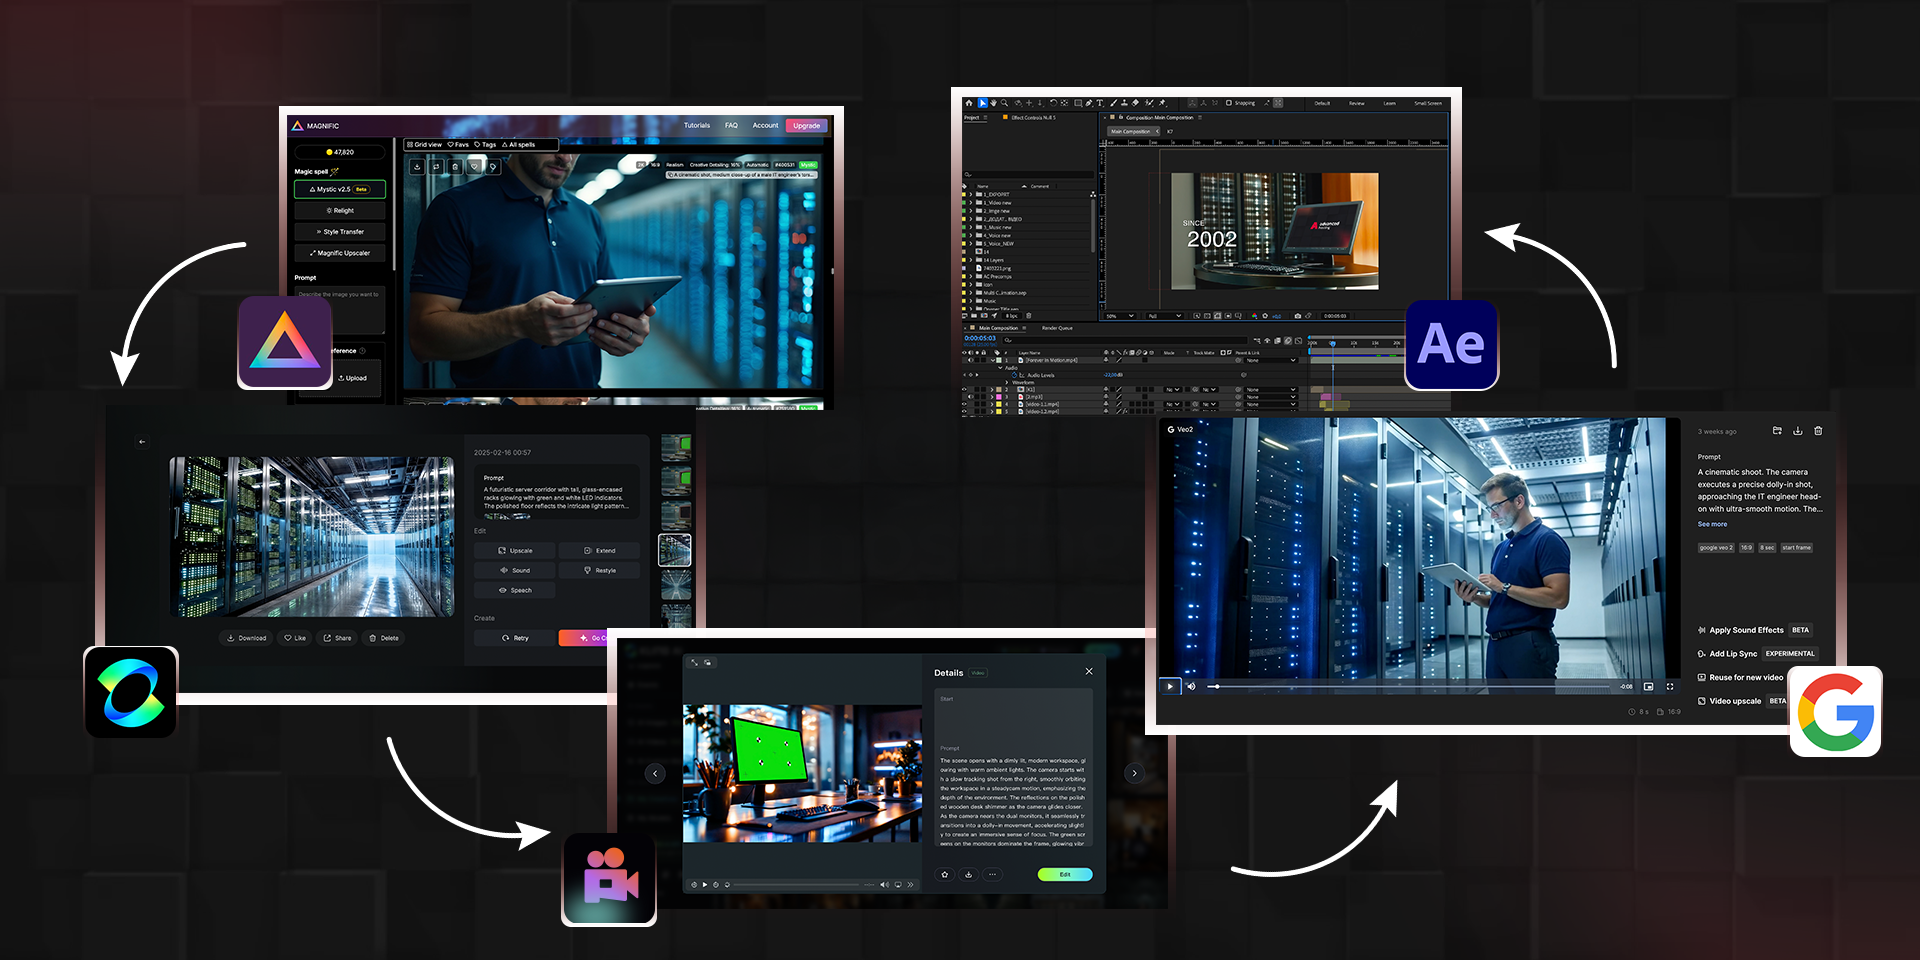Viewport: 1920px width, 960px height.
Task: Select the Type tool in After Effects toolbar
Action: coord(1100,103)
